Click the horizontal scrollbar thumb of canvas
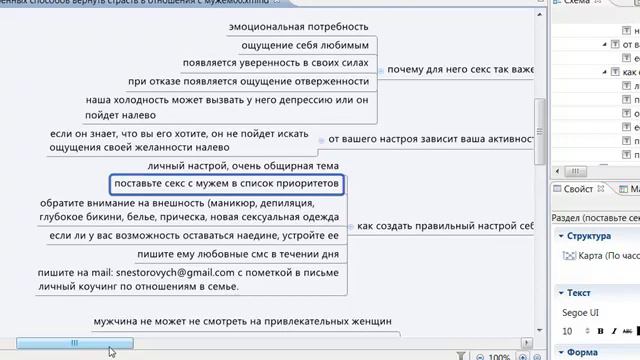640x360 pixels. (75, 343)
